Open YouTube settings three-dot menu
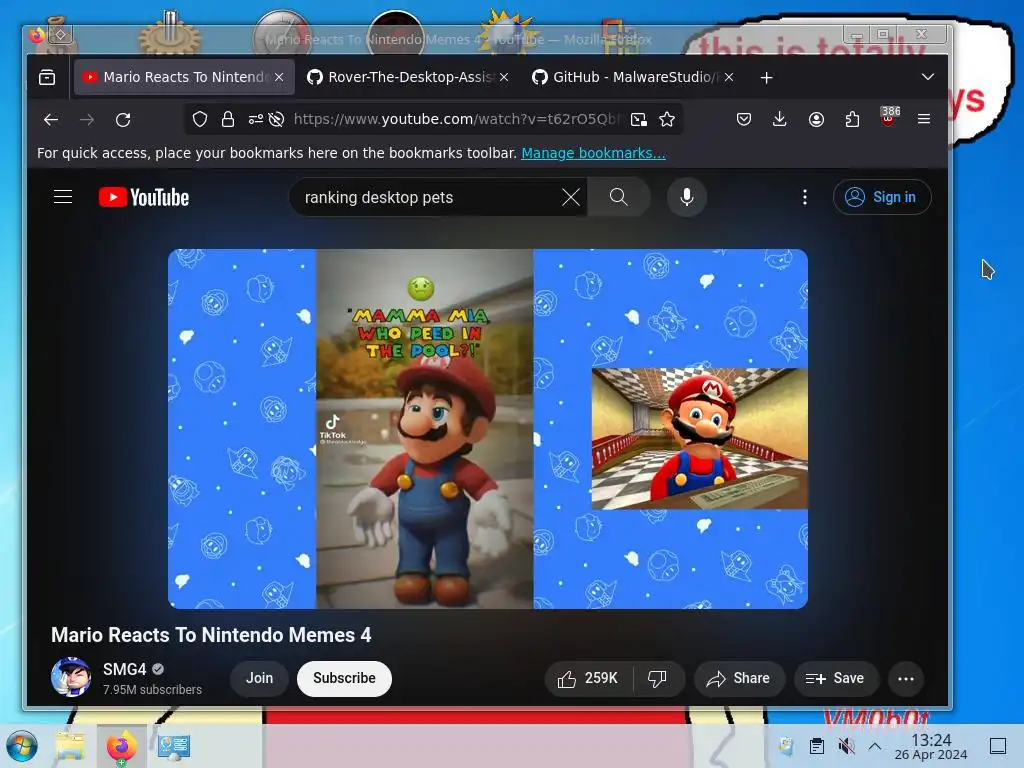 pos(805,197)
